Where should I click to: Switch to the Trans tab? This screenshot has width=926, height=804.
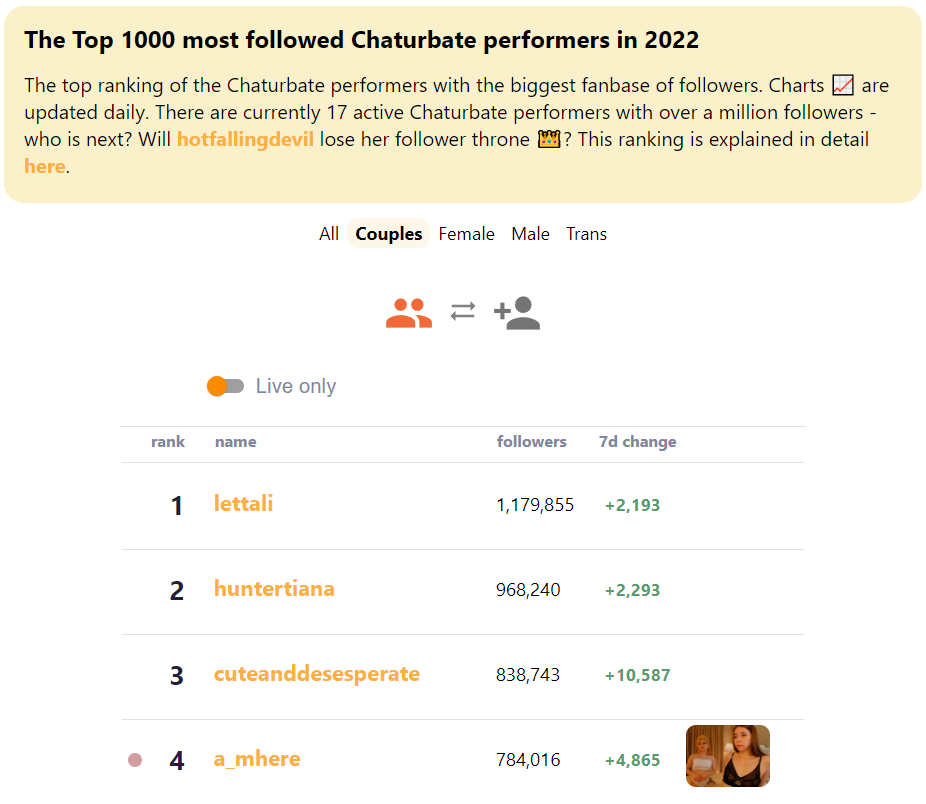(x=586, y=233)
